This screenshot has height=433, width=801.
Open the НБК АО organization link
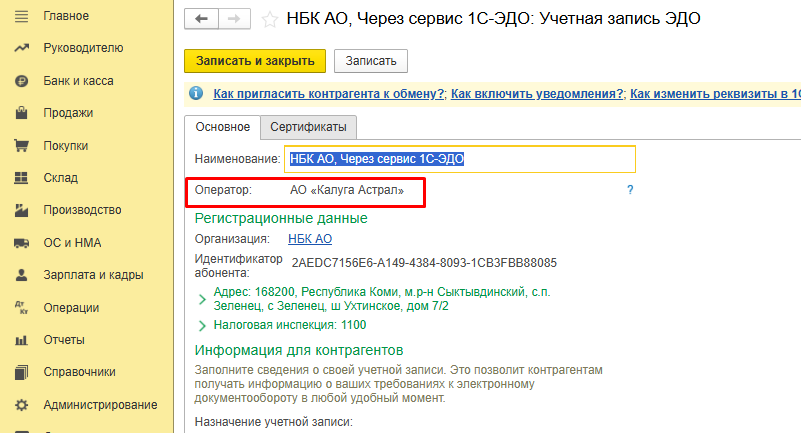(310, 239)
